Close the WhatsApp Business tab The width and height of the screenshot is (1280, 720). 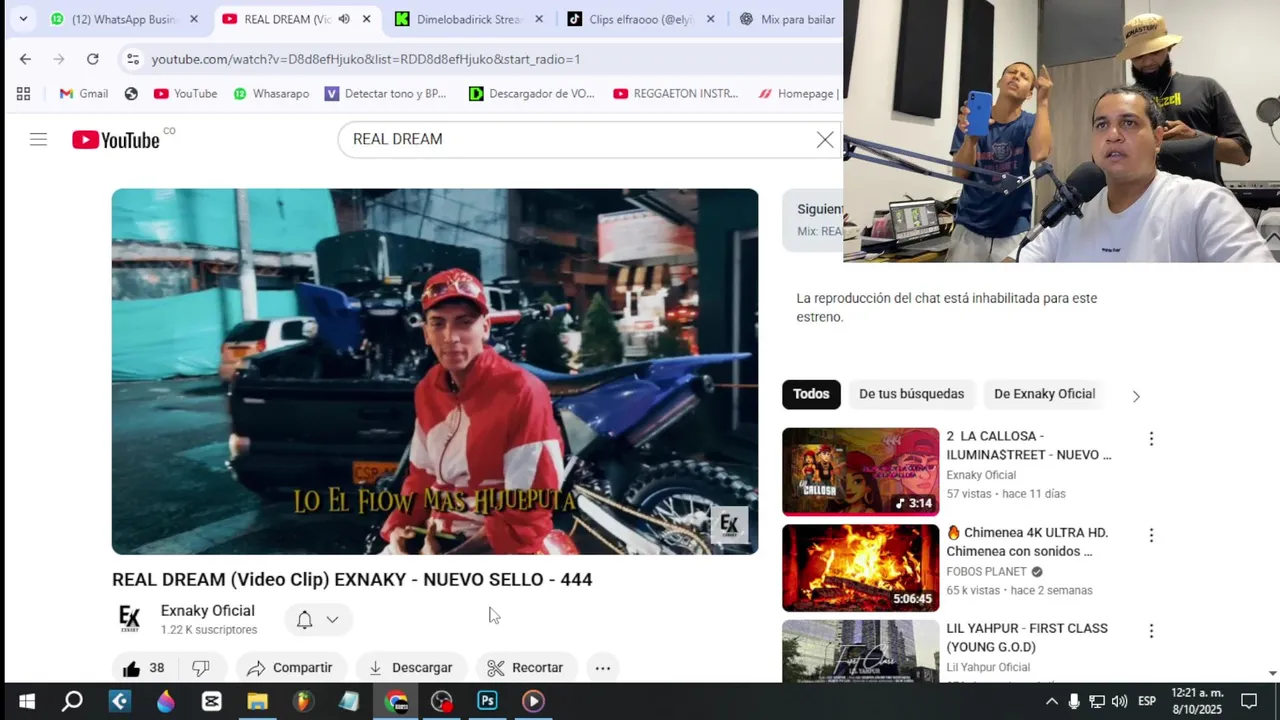(194, 19)
